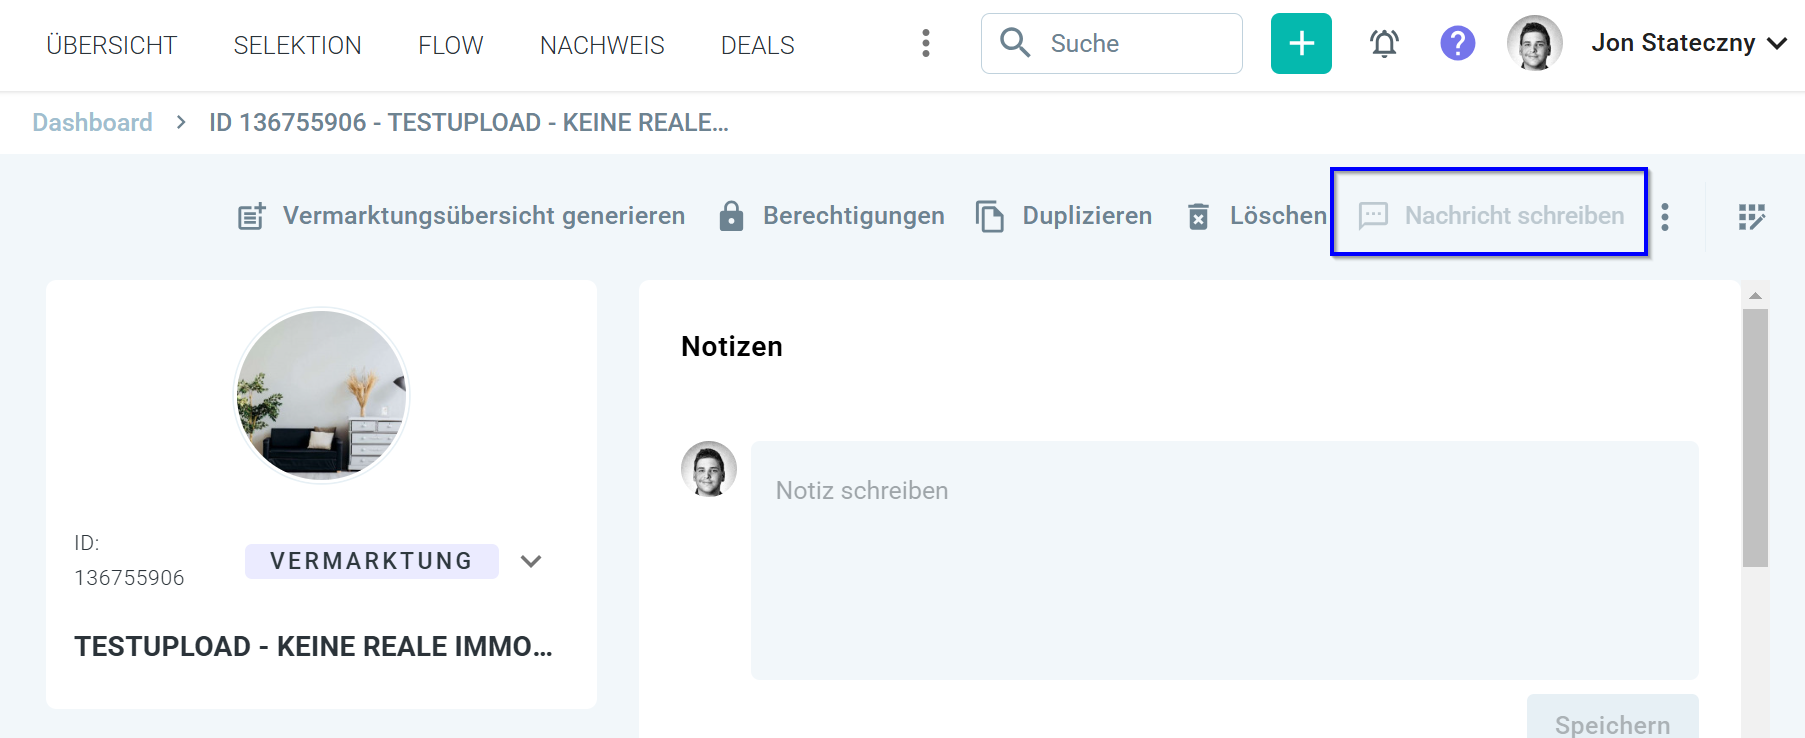Click the vertical scrollbar thumb

pyautogui.click(x=1755, y=438)
